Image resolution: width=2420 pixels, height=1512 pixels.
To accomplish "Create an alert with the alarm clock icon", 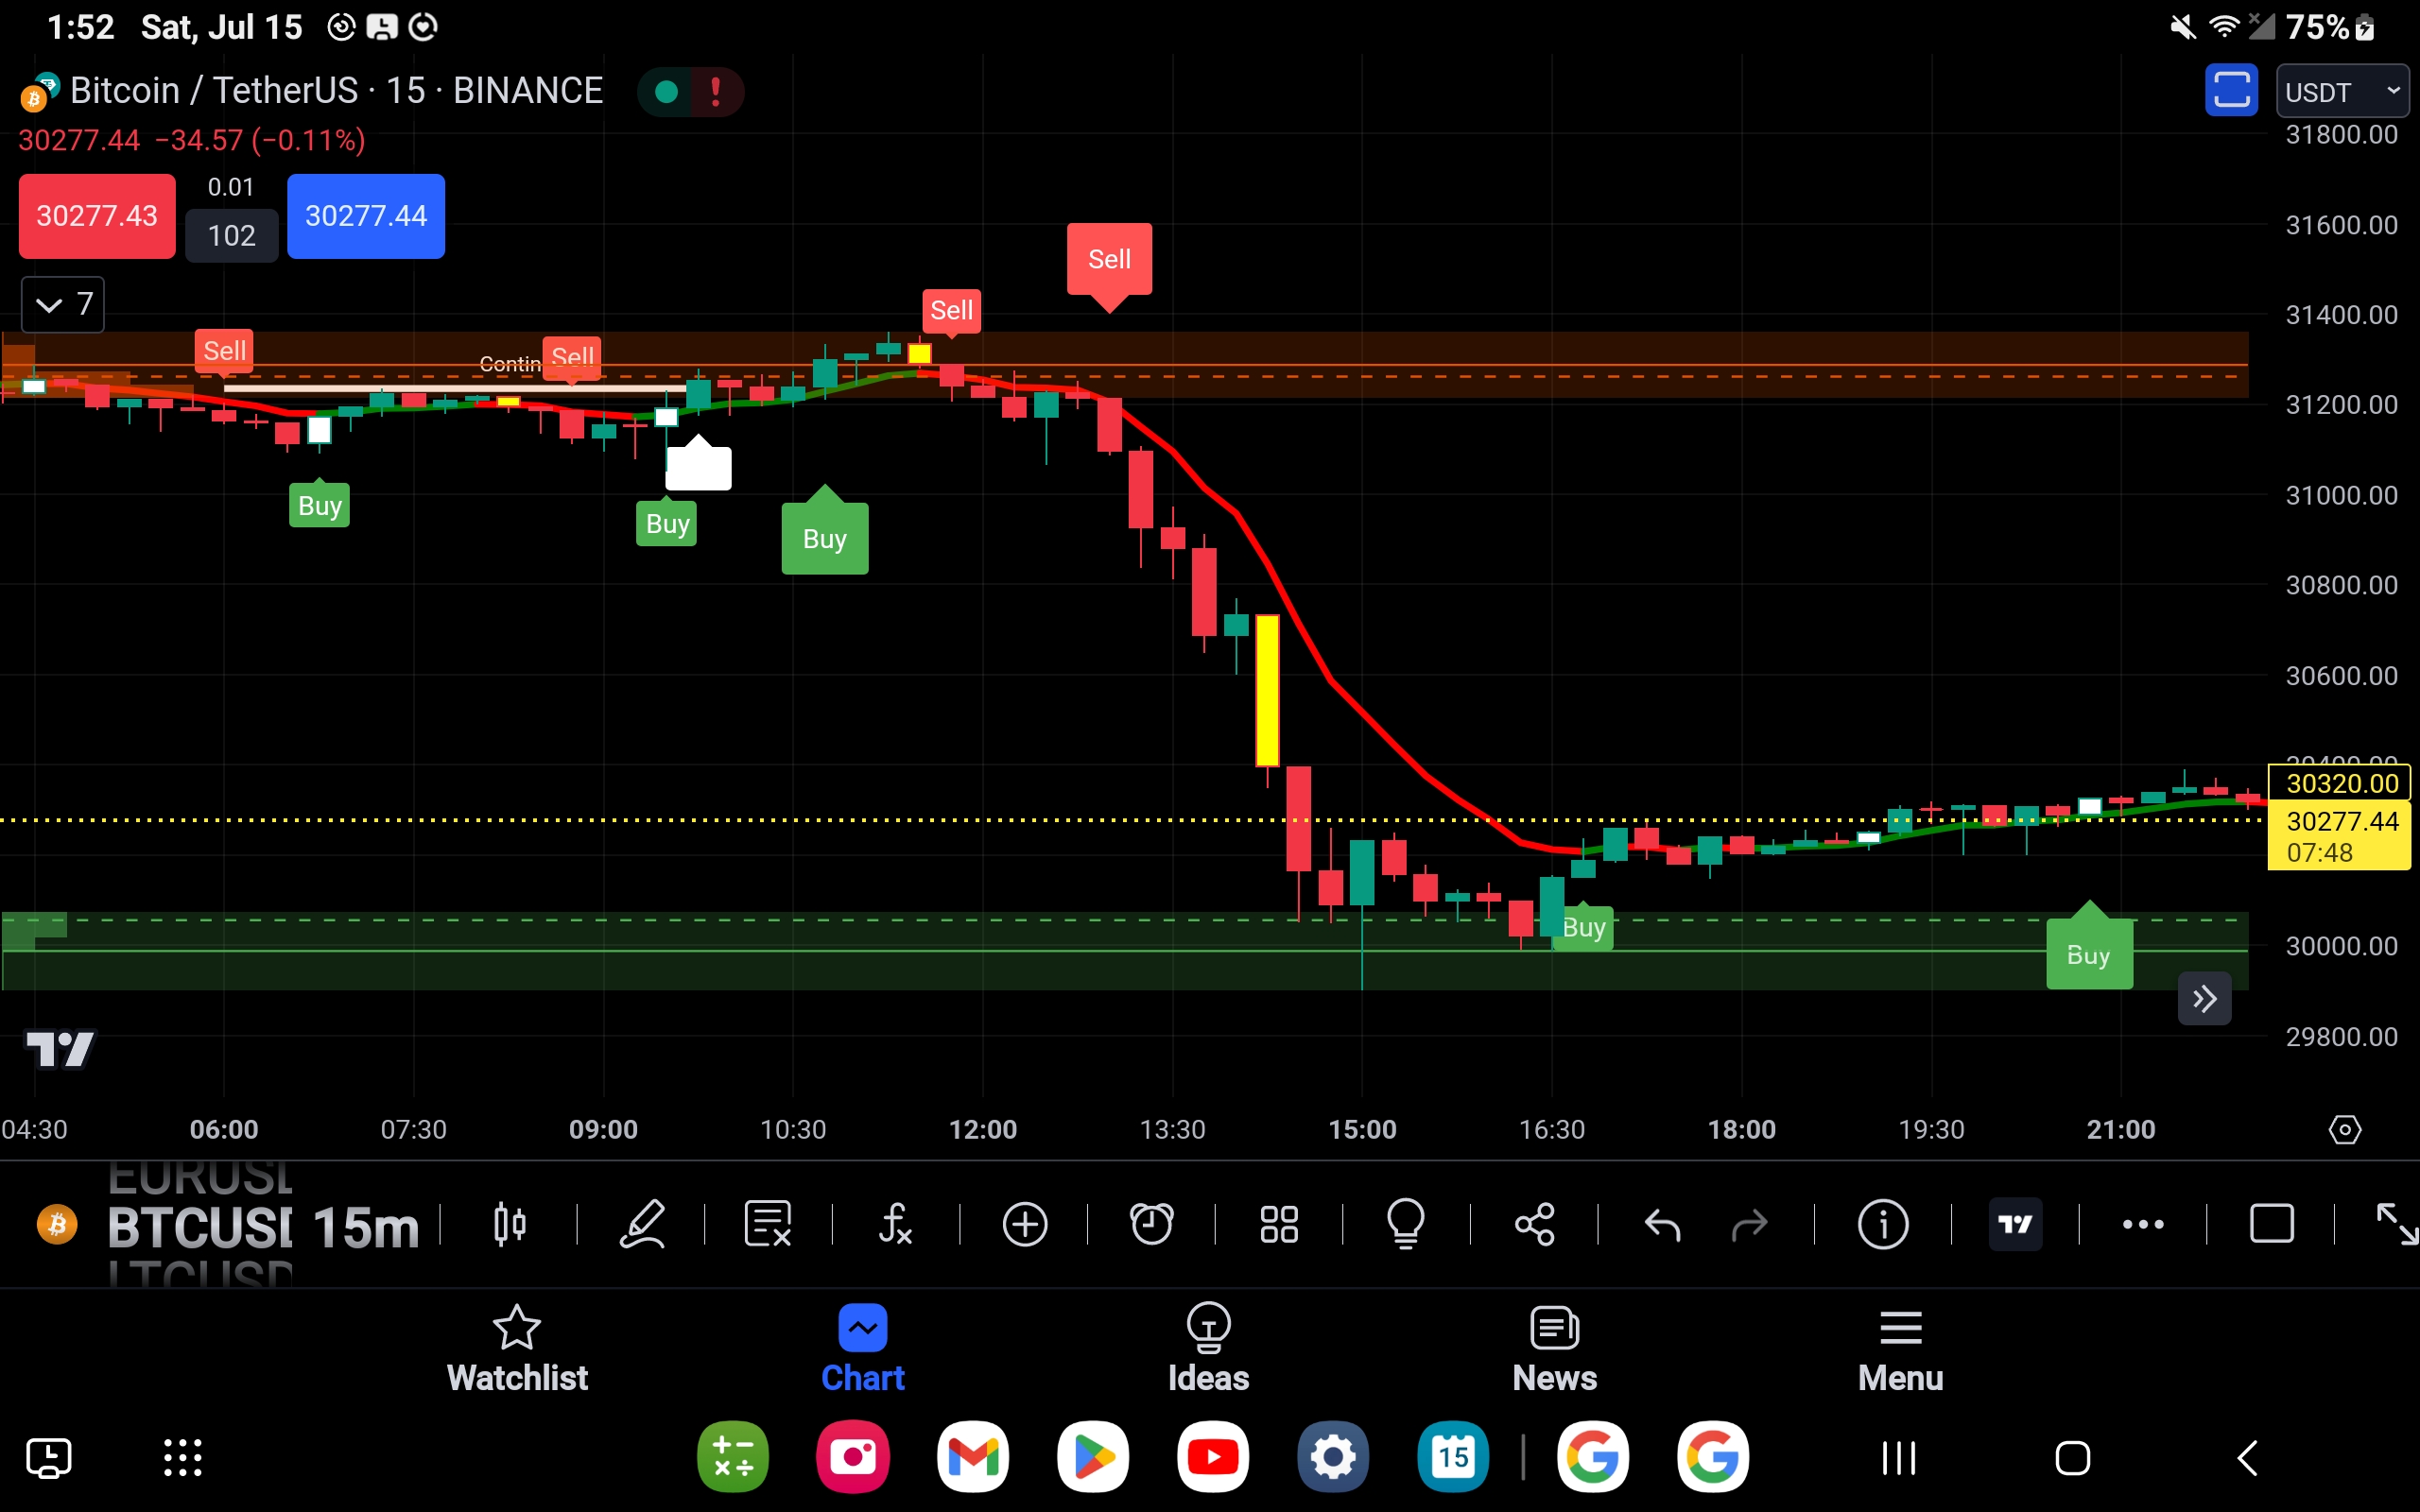I will point(1151,1224).
